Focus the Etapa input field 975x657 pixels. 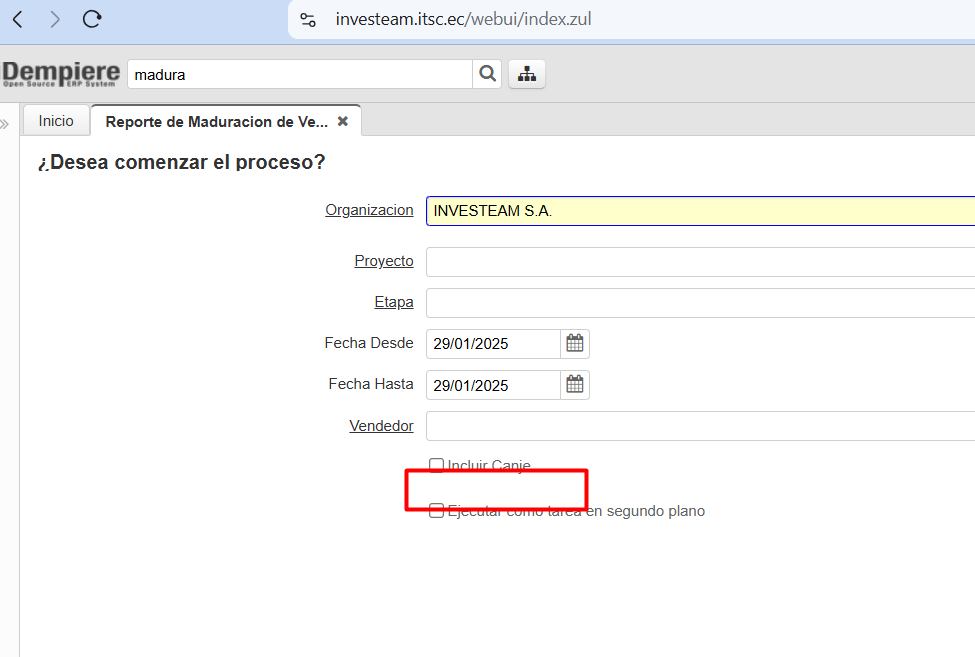pyautogui.click(x=700, y=303)
